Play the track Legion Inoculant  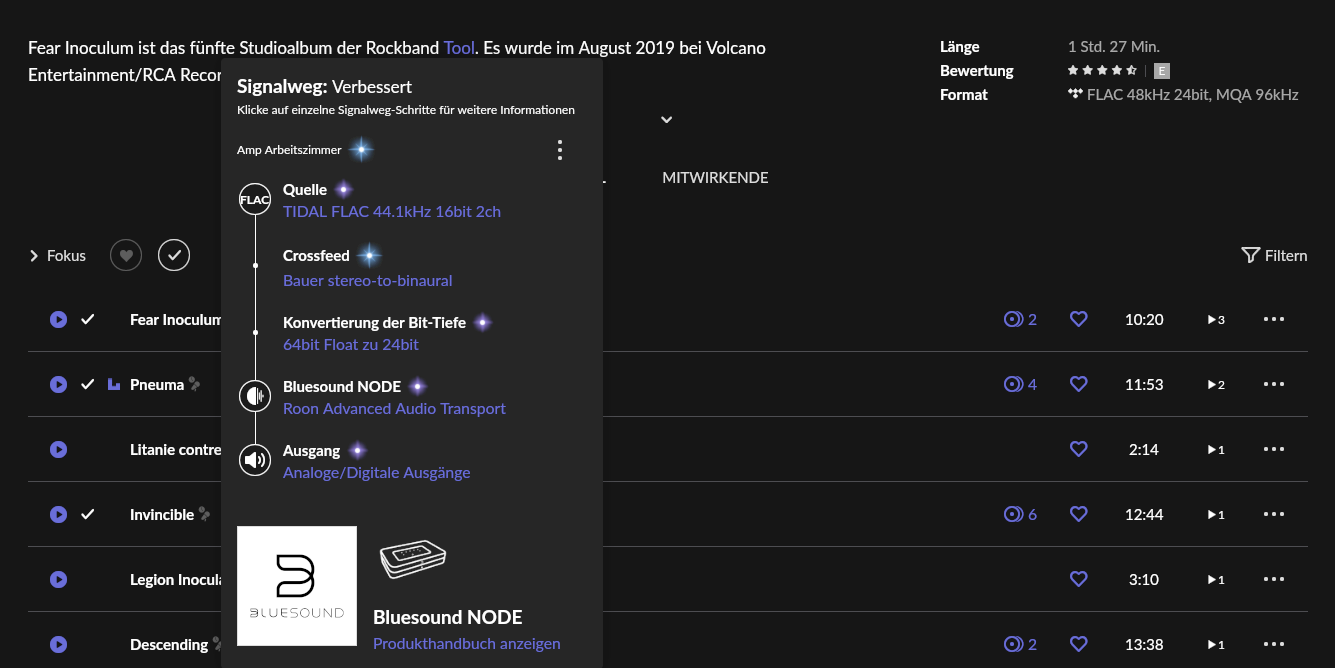click(x=58, y=580)
